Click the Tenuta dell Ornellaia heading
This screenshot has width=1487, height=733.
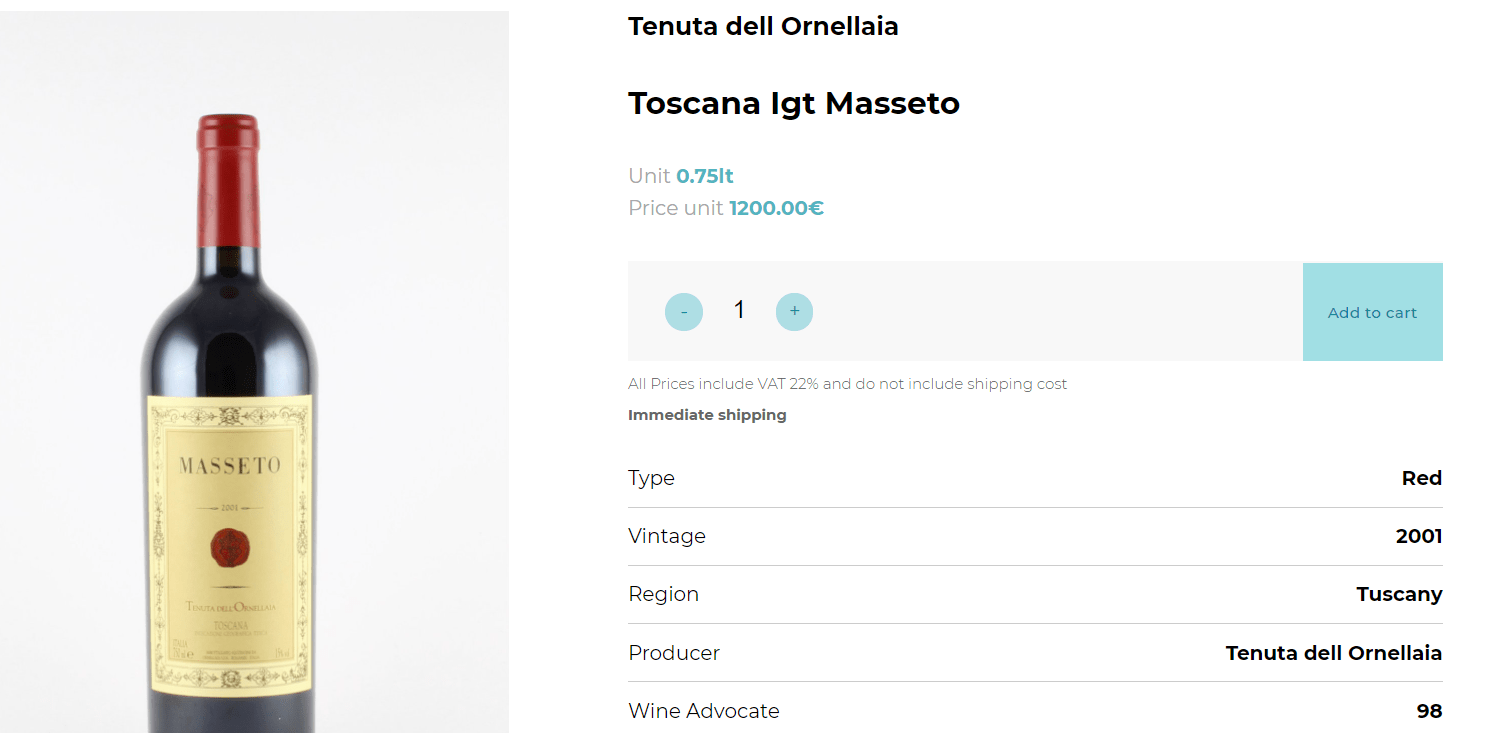click(x=763, y=26)
